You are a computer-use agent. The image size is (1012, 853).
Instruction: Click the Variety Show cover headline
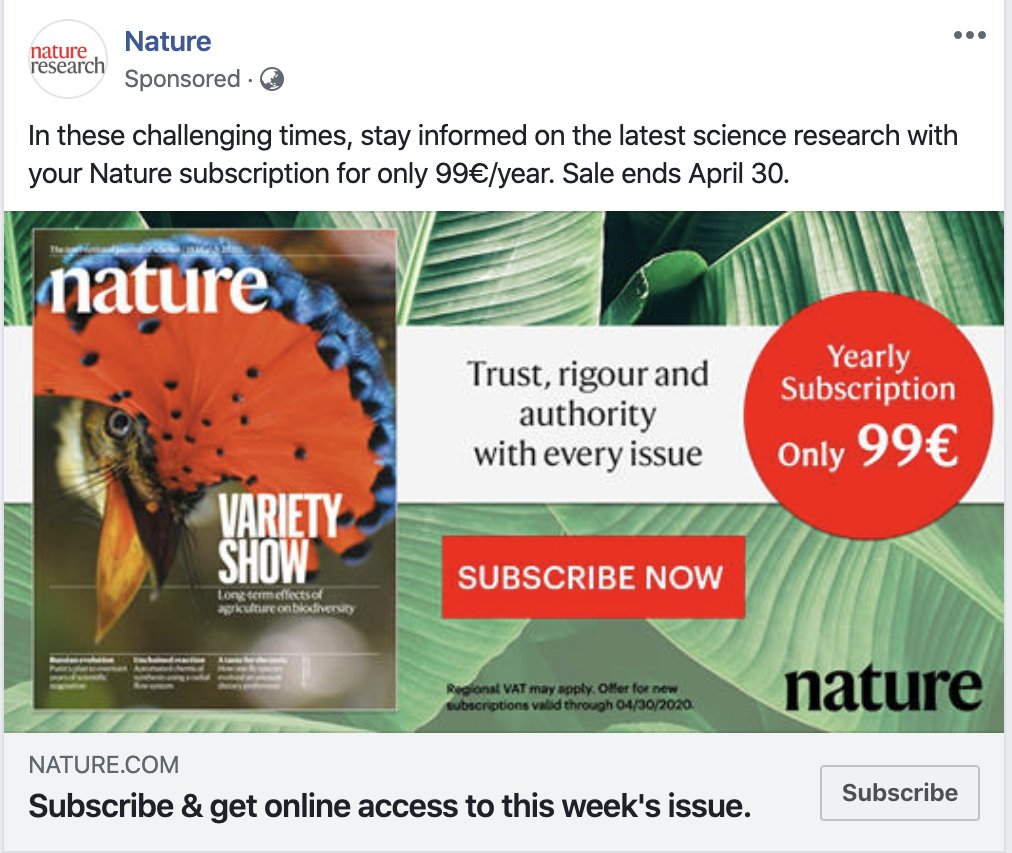tap(279, 540)
